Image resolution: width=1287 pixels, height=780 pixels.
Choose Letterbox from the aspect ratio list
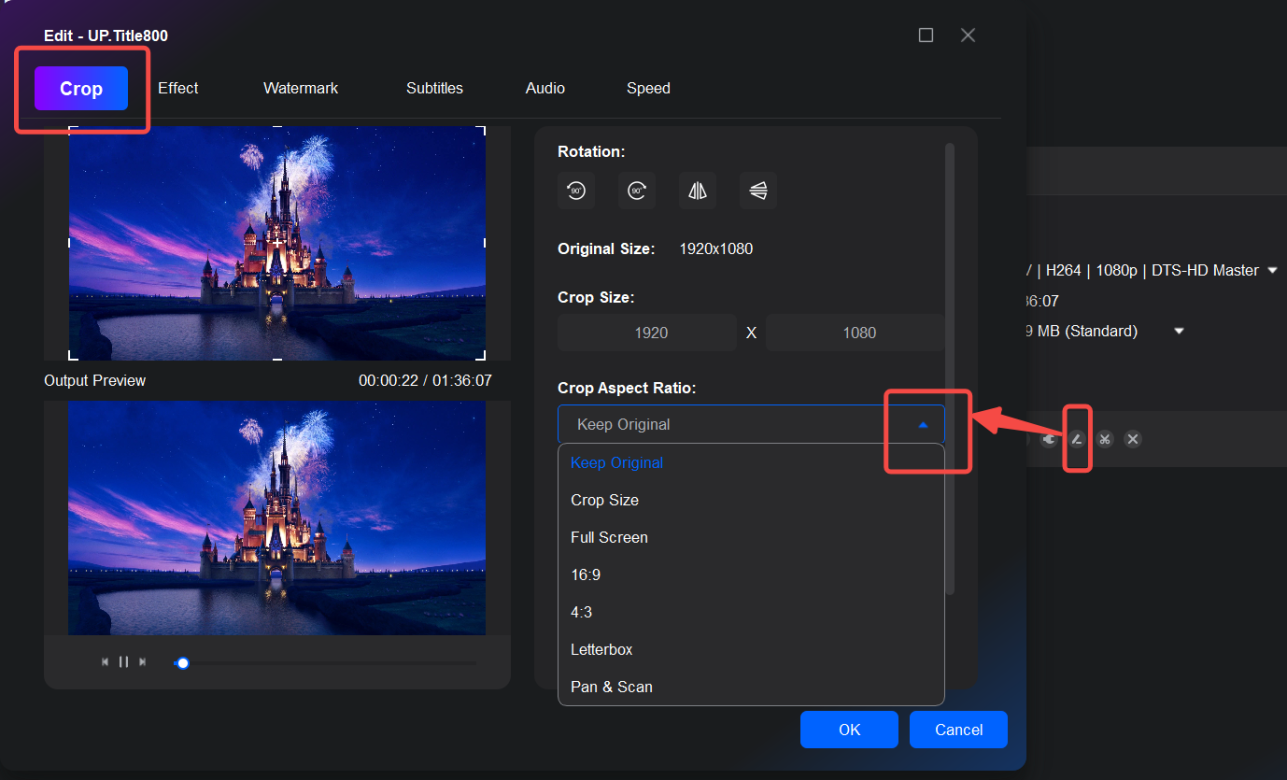tap(601, 650)
